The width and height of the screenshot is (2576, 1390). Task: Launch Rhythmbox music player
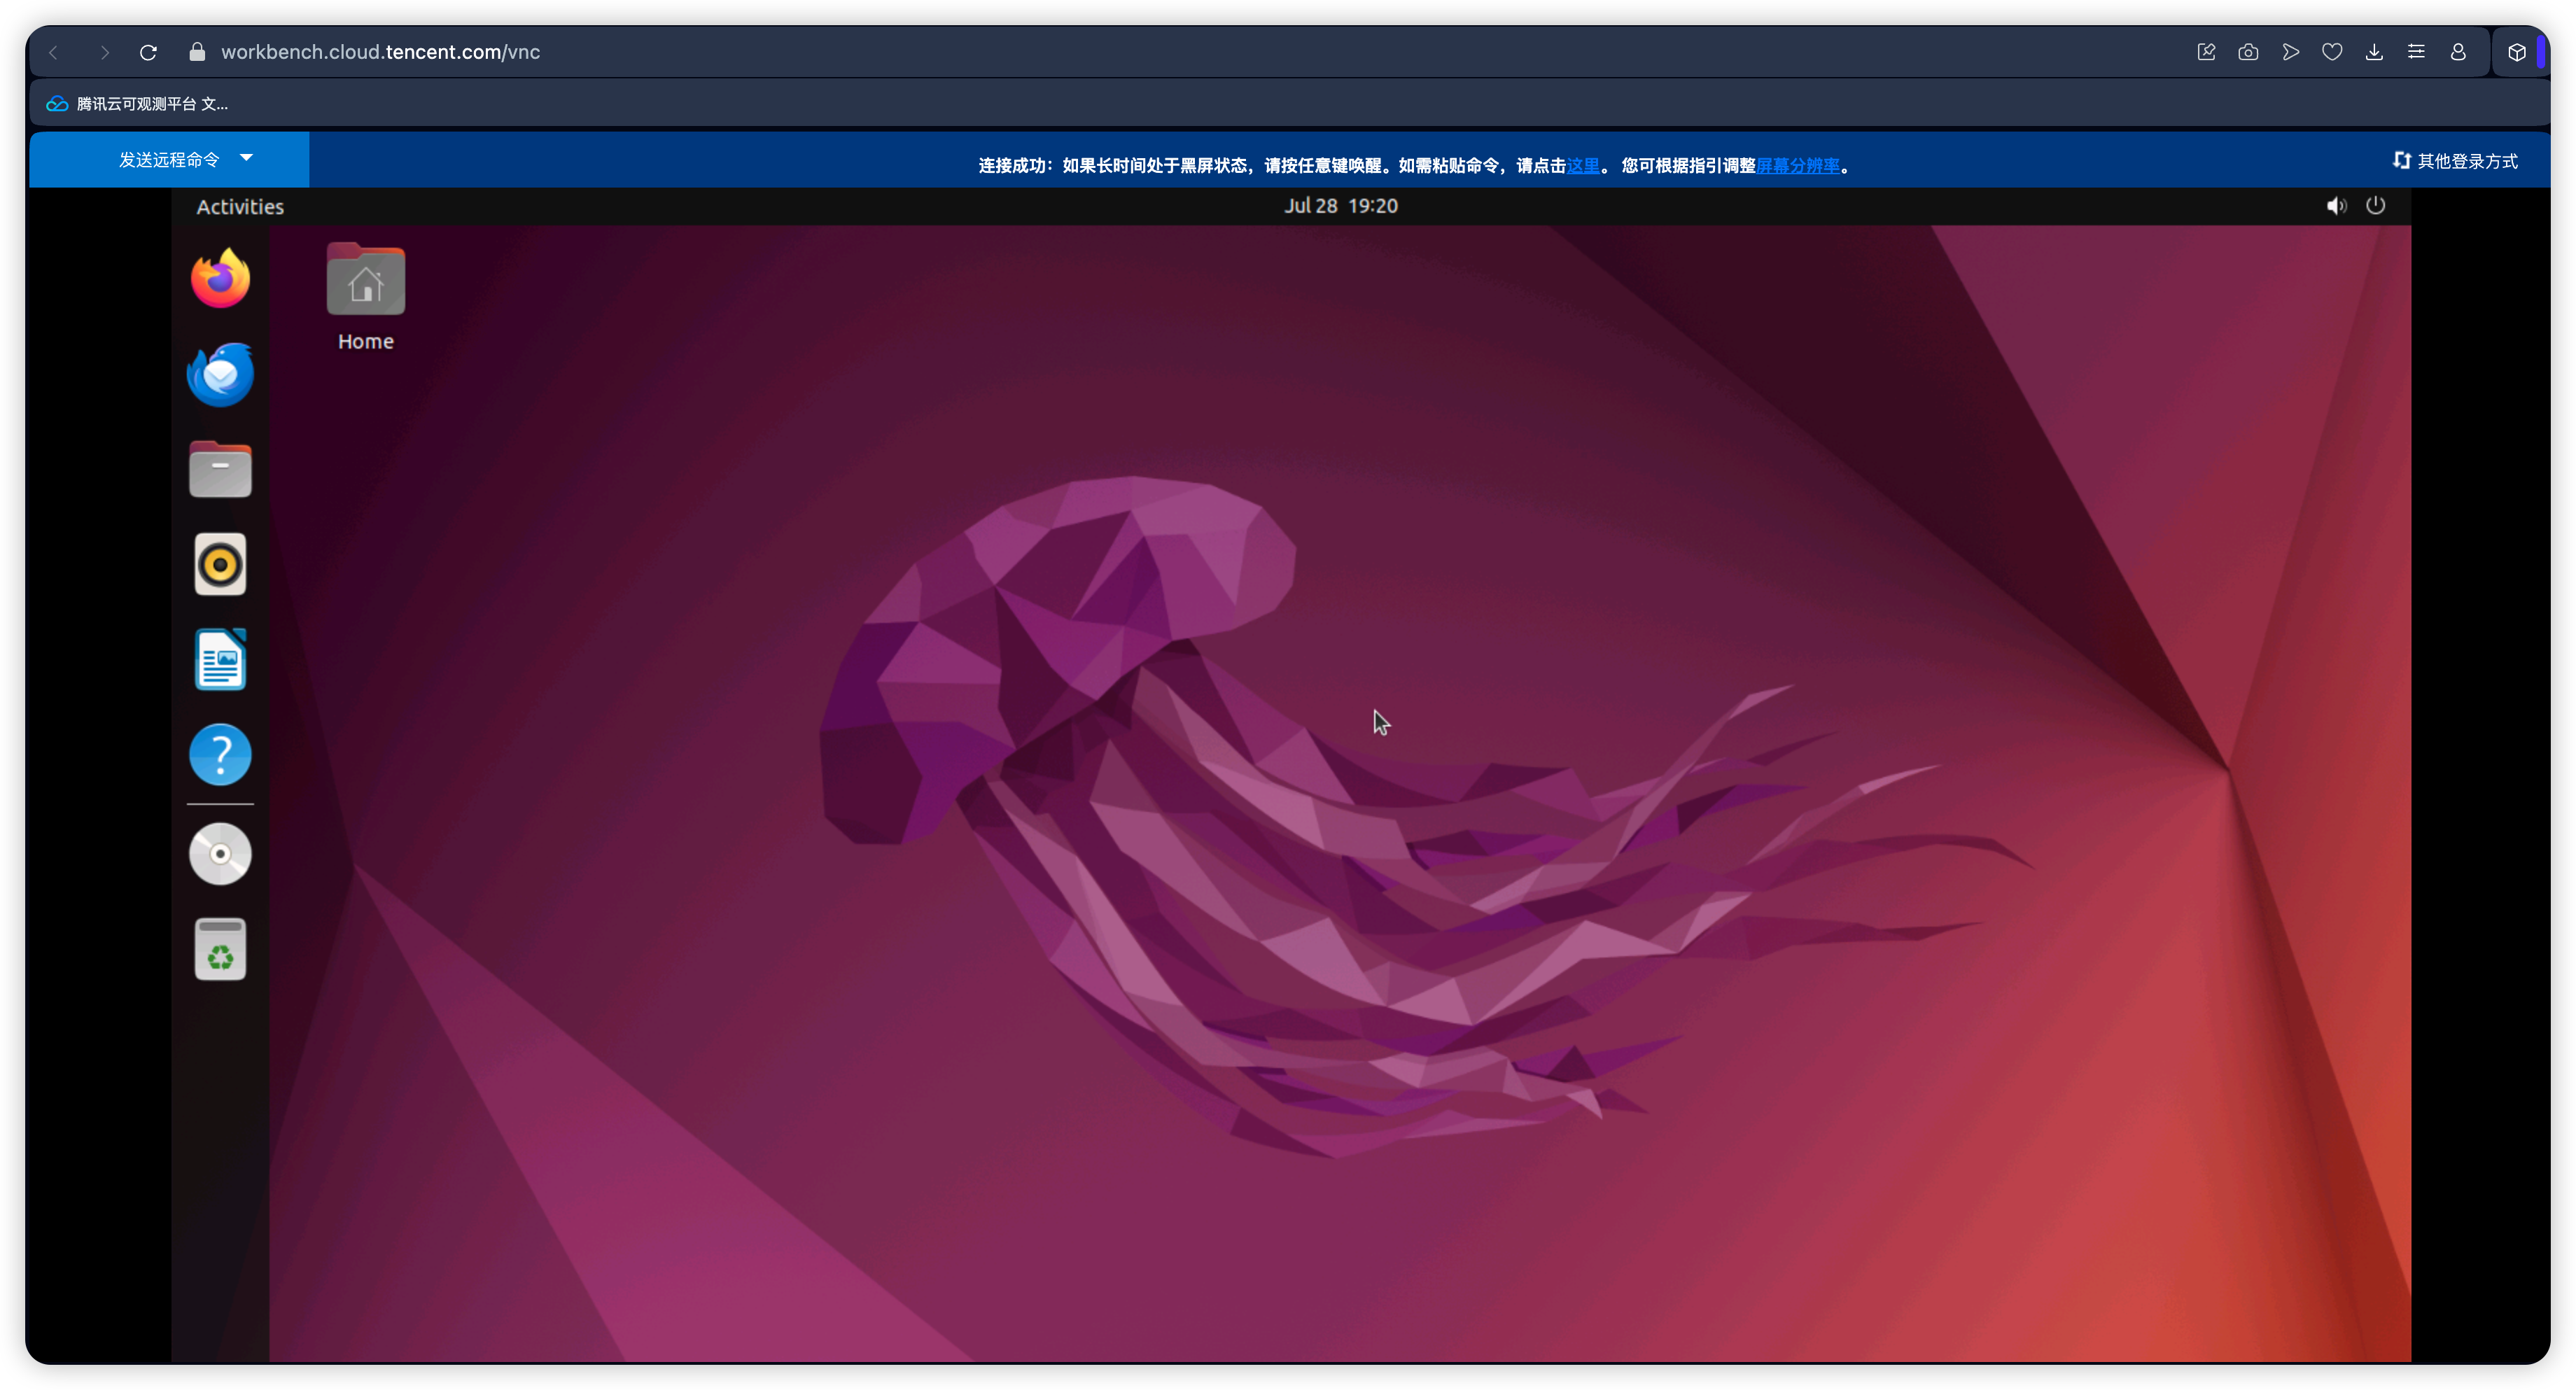pos(220,564)
